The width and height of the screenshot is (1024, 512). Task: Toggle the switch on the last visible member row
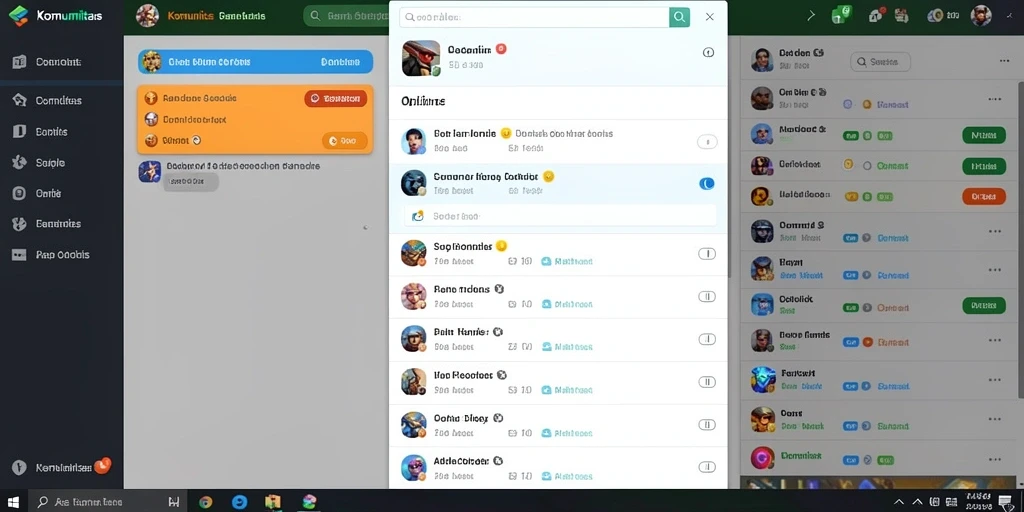tap(707, 467)
